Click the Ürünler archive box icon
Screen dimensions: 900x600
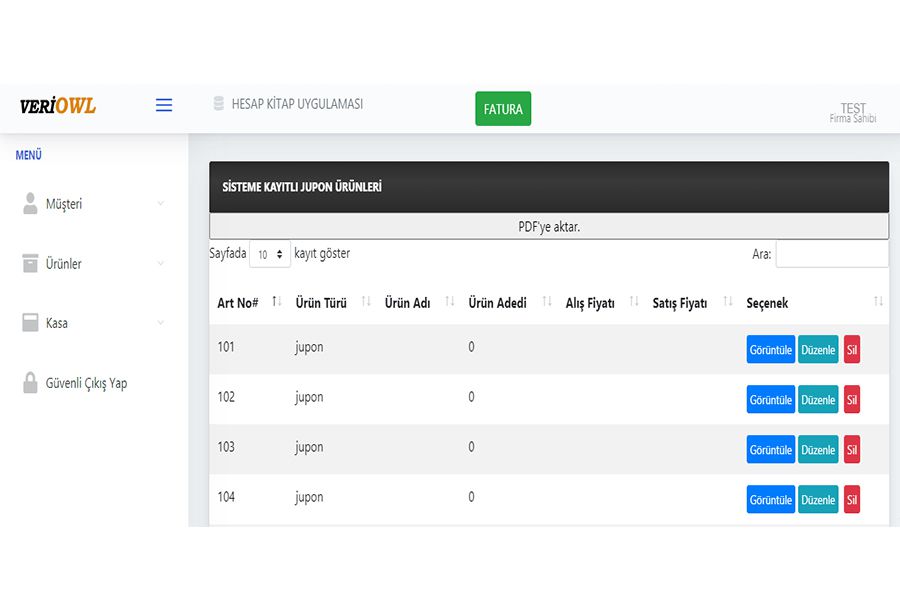(30, 263)
